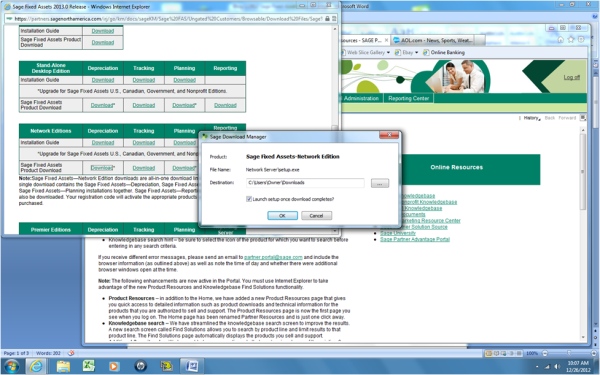The width and height of the screenshot is (600, 375).
Task: Open the File Explorer folder taskbar icon
Action: 63,366
